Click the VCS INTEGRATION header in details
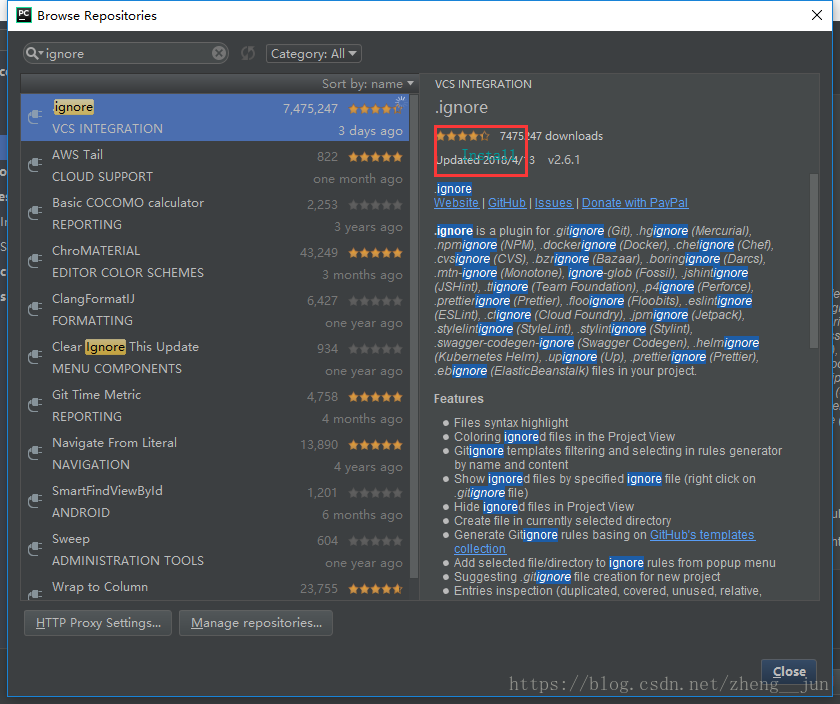This screenshot has width=840, height=704. (483, 84)
